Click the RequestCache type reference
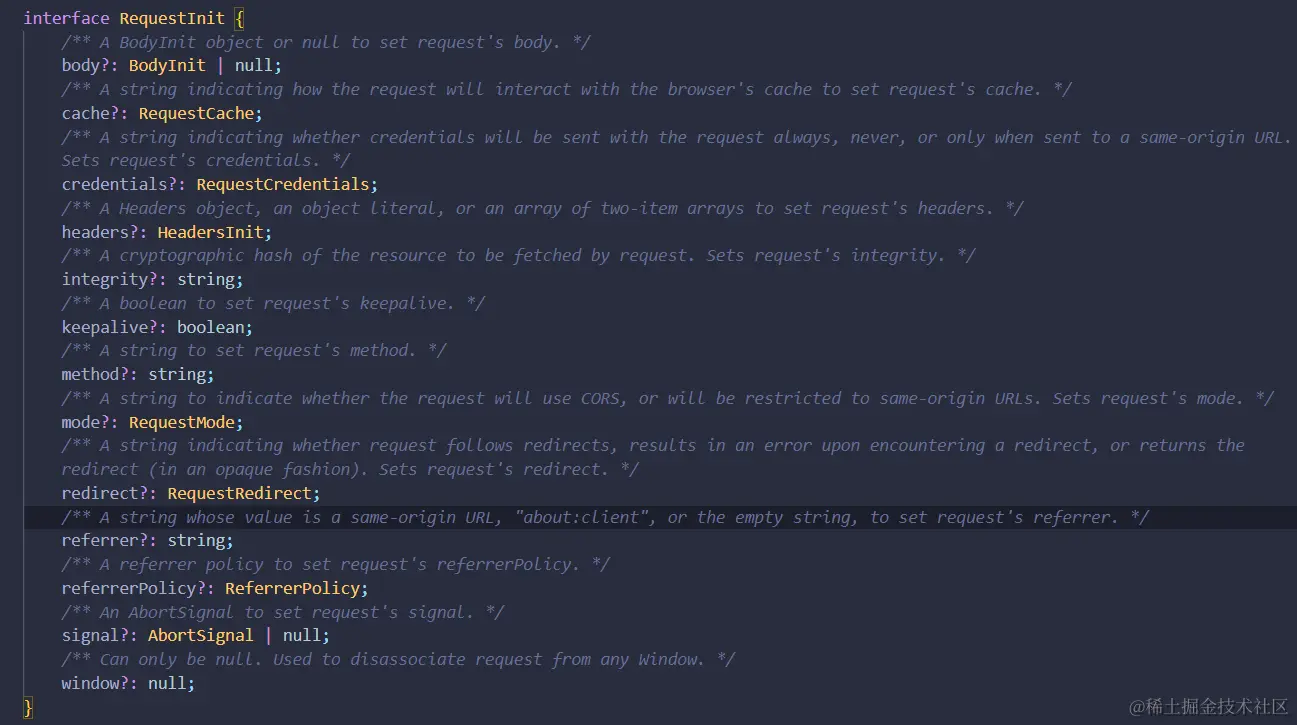1297x725 pixels. pos(196,113)
